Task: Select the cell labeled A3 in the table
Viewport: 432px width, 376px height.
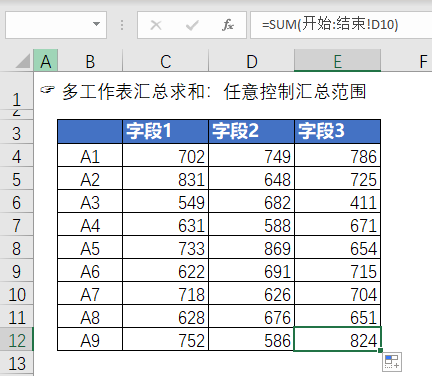Action: 90,201
